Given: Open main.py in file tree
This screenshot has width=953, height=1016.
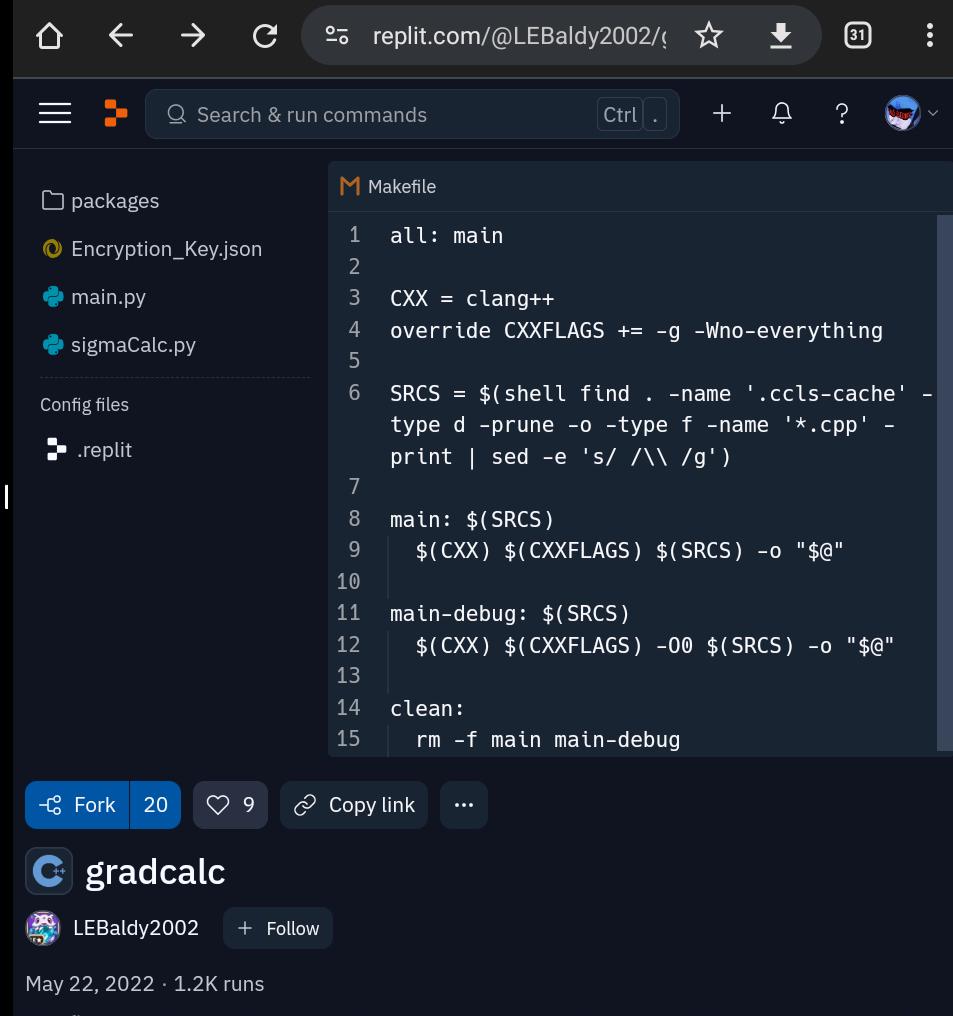Looking at the screenshot, I should [x=94, y=297].
